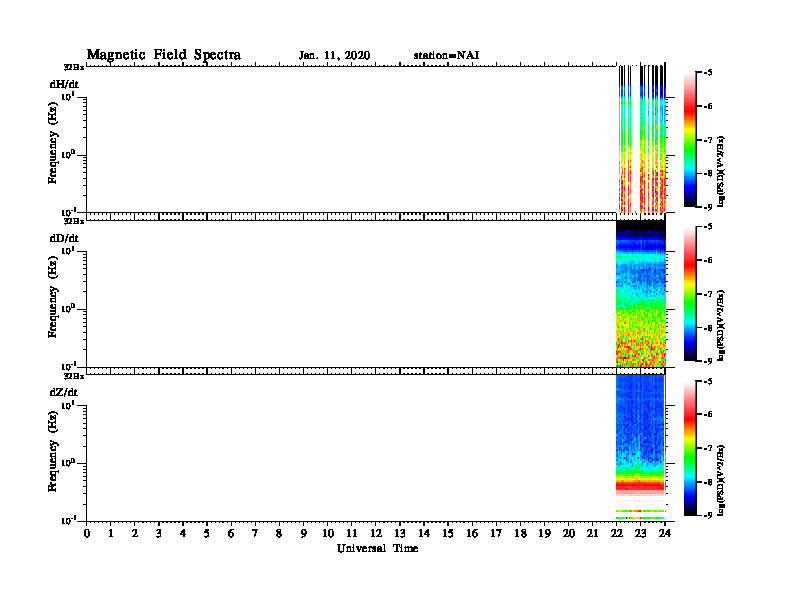This screenshot has height=612, width=792.
Task: Click the dD/dt spectrogram data block
Action: click(x=641, y=293)
